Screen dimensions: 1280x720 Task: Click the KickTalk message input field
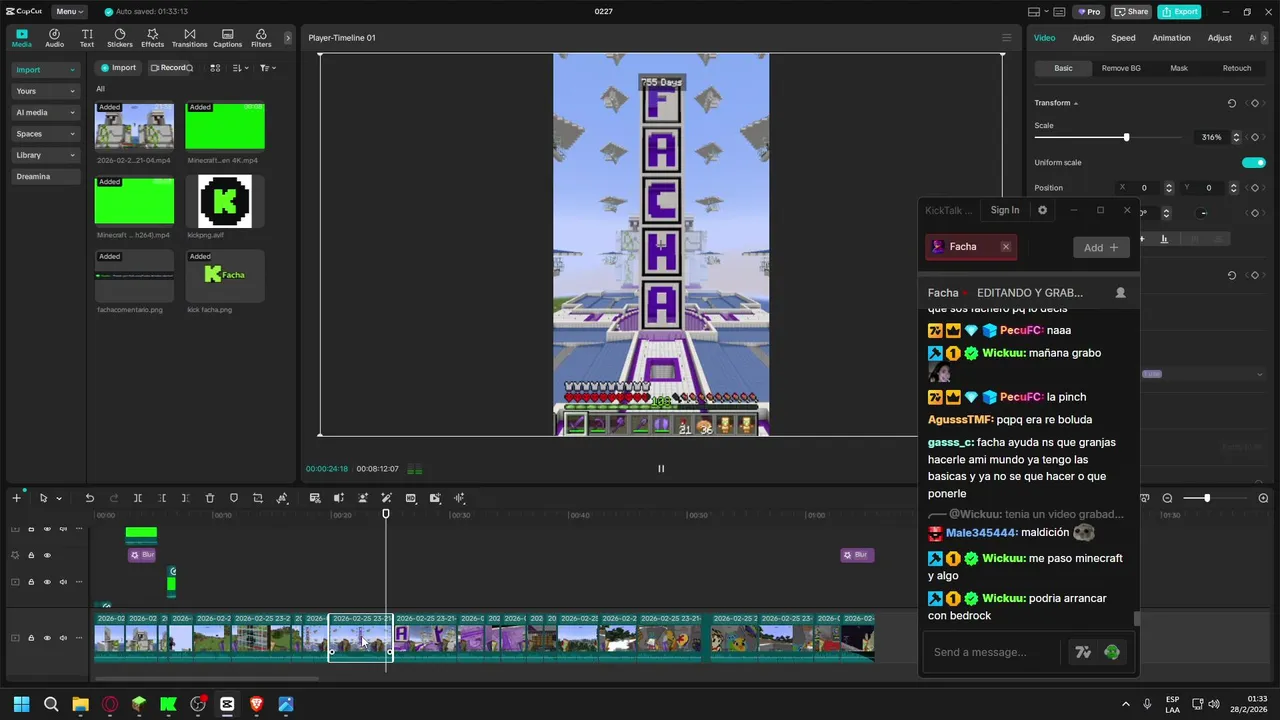[x=992, y=652]
